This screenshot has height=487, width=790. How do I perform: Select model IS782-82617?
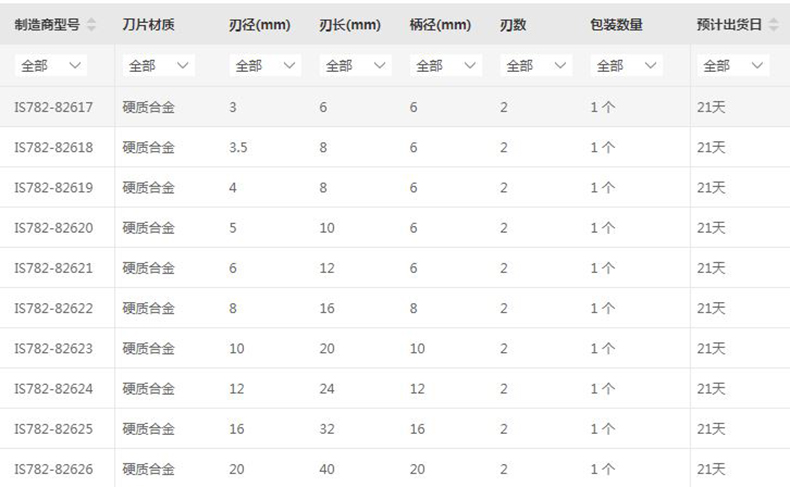pyautogui.click(x=53, y=107)
